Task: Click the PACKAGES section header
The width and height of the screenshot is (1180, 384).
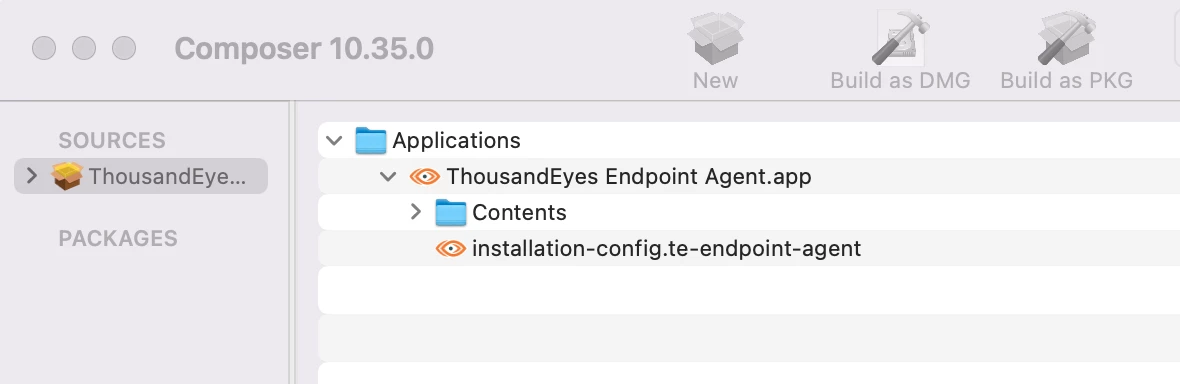Action: 118,239
